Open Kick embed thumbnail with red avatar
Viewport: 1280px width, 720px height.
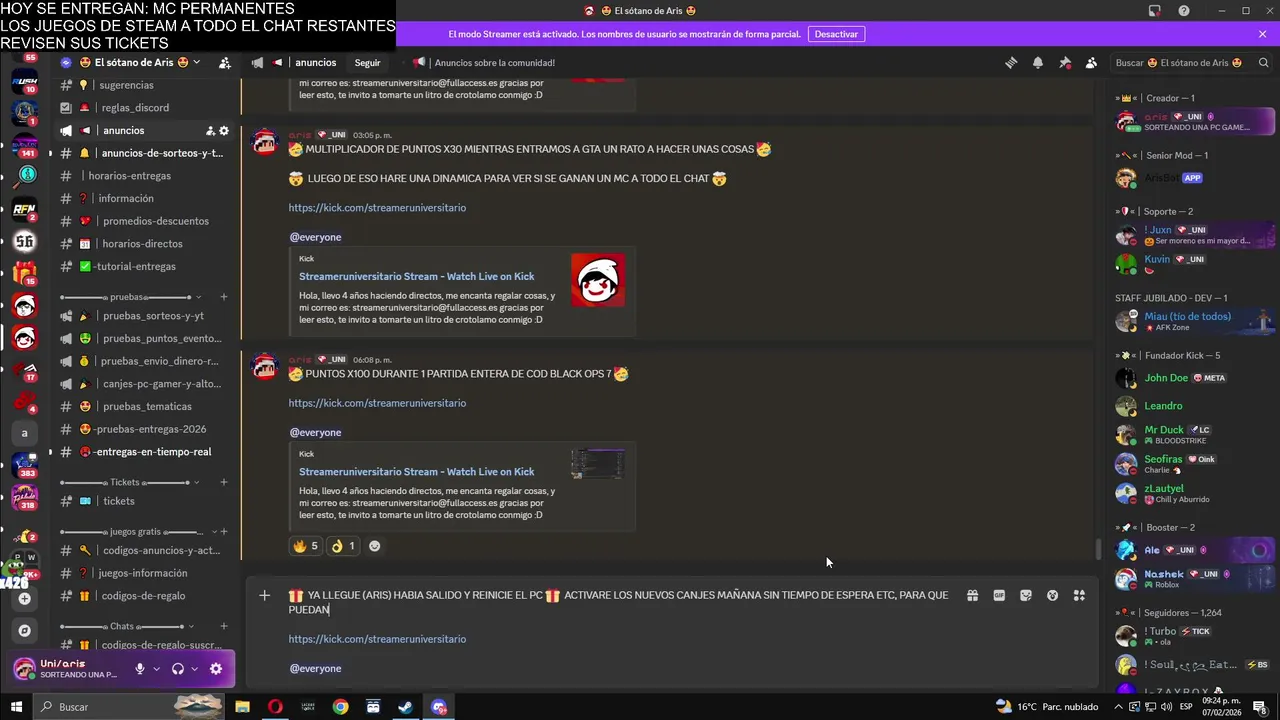598,279
